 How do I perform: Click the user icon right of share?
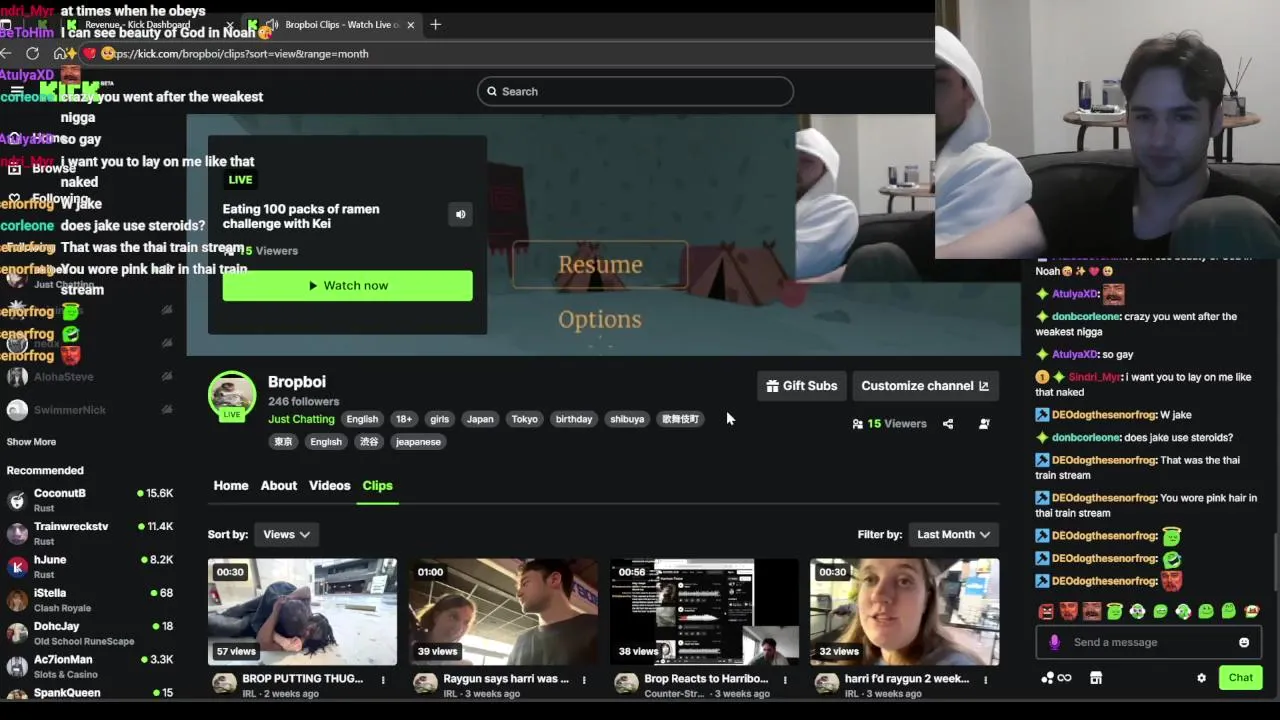point(984,424)
